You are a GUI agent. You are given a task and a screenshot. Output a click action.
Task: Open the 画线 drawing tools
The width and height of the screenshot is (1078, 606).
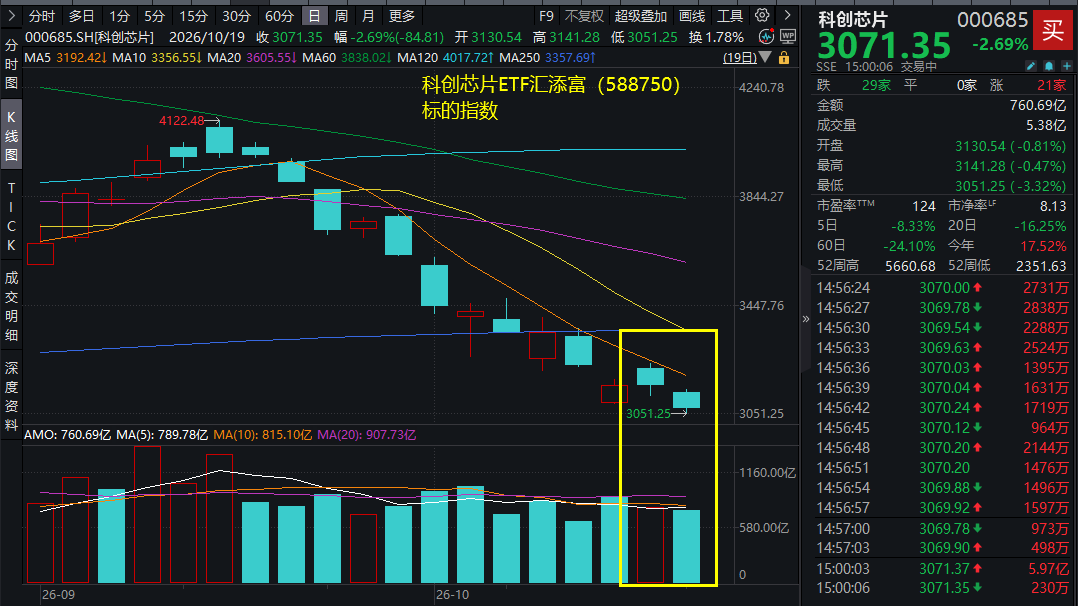pos(692,16)
